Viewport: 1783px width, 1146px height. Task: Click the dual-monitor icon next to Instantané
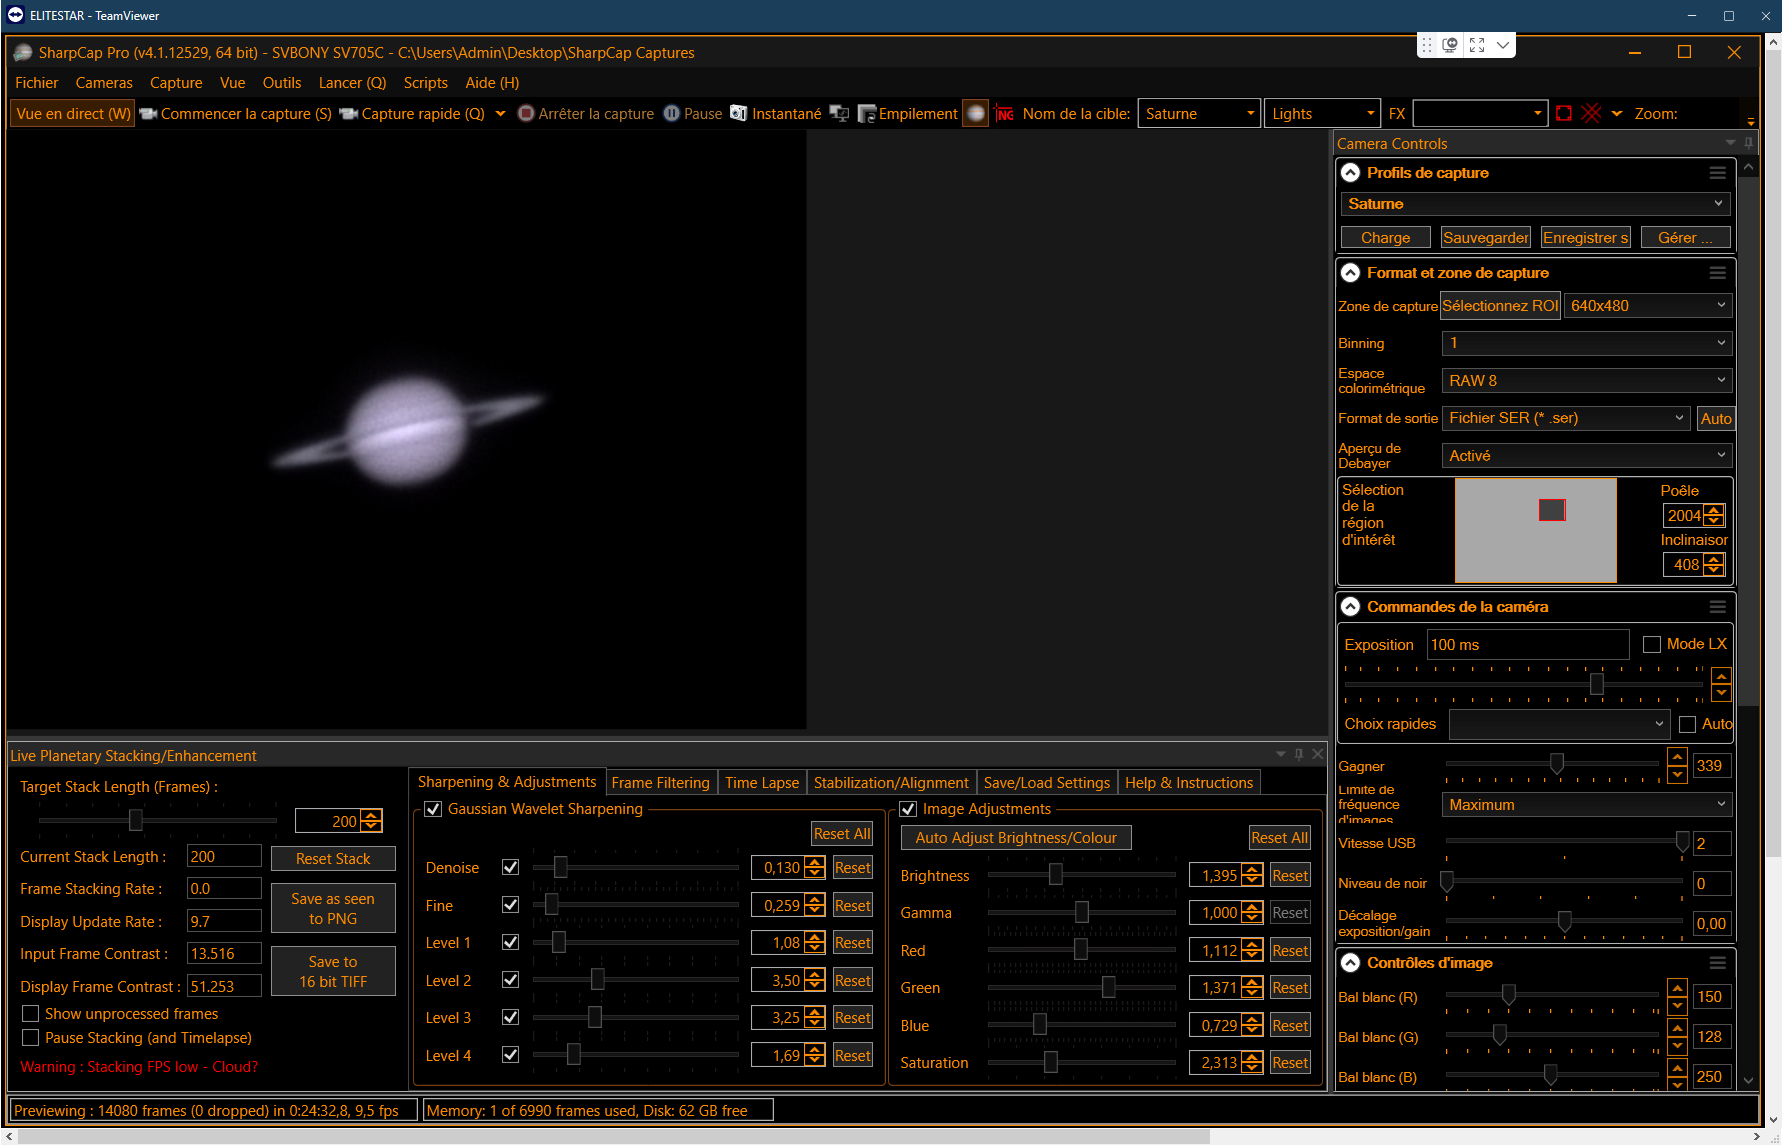840,114
